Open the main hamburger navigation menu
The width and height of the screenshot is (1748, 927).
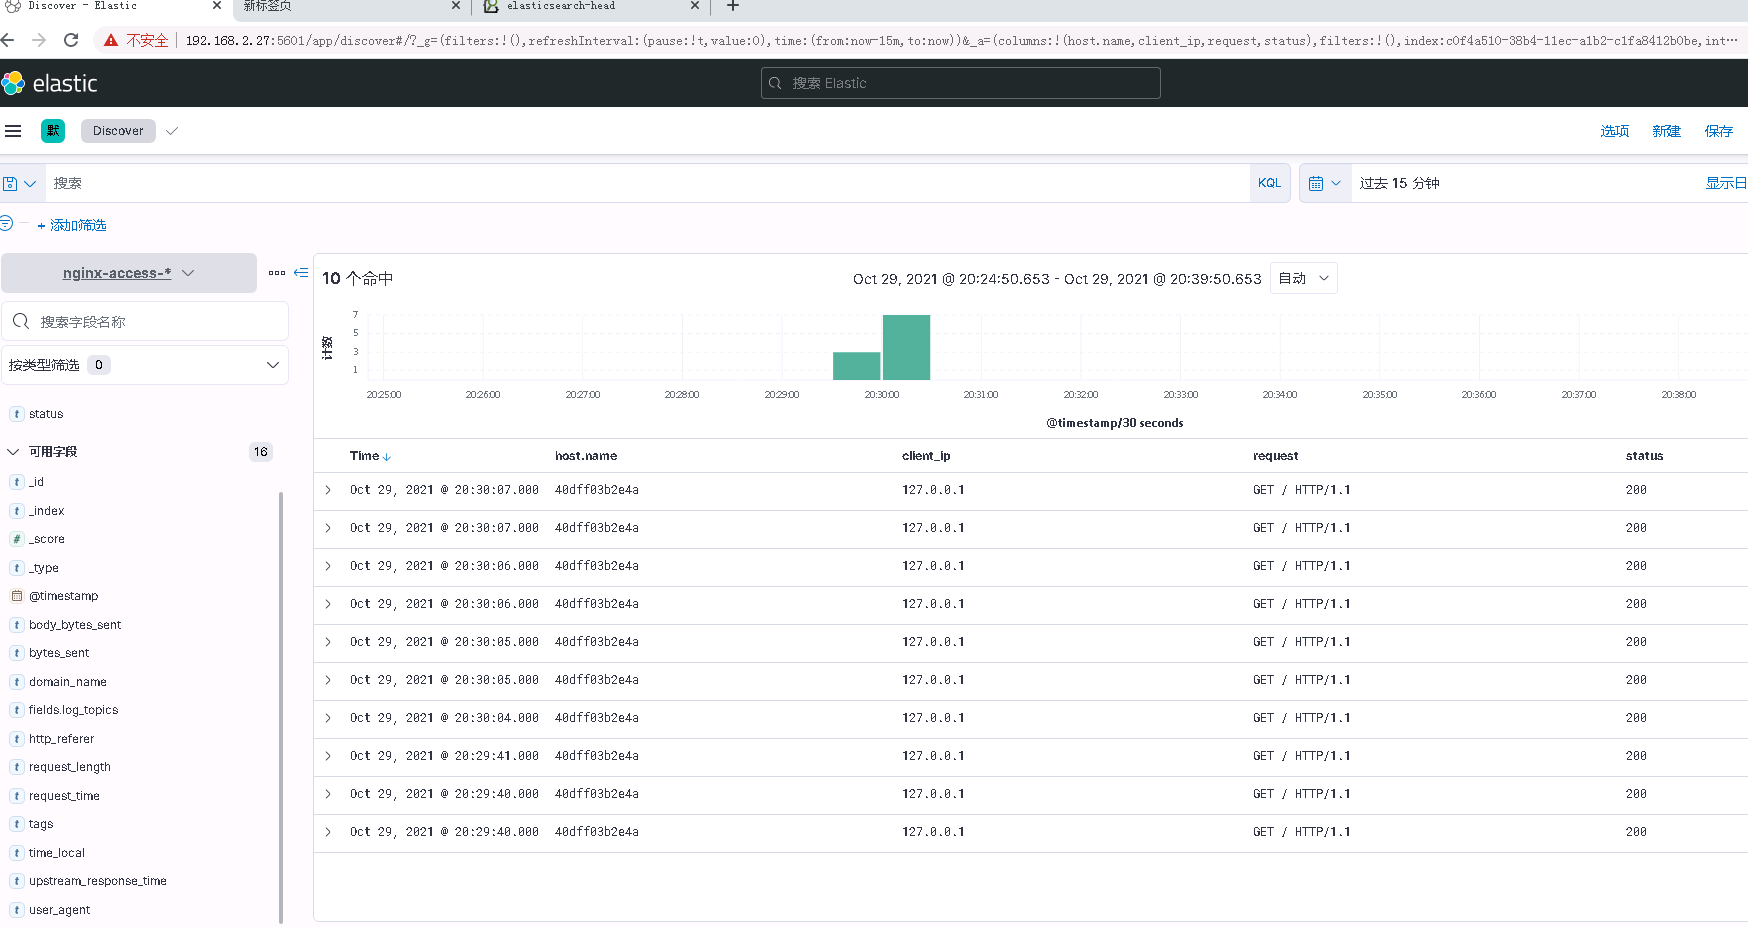coord(13,131)
